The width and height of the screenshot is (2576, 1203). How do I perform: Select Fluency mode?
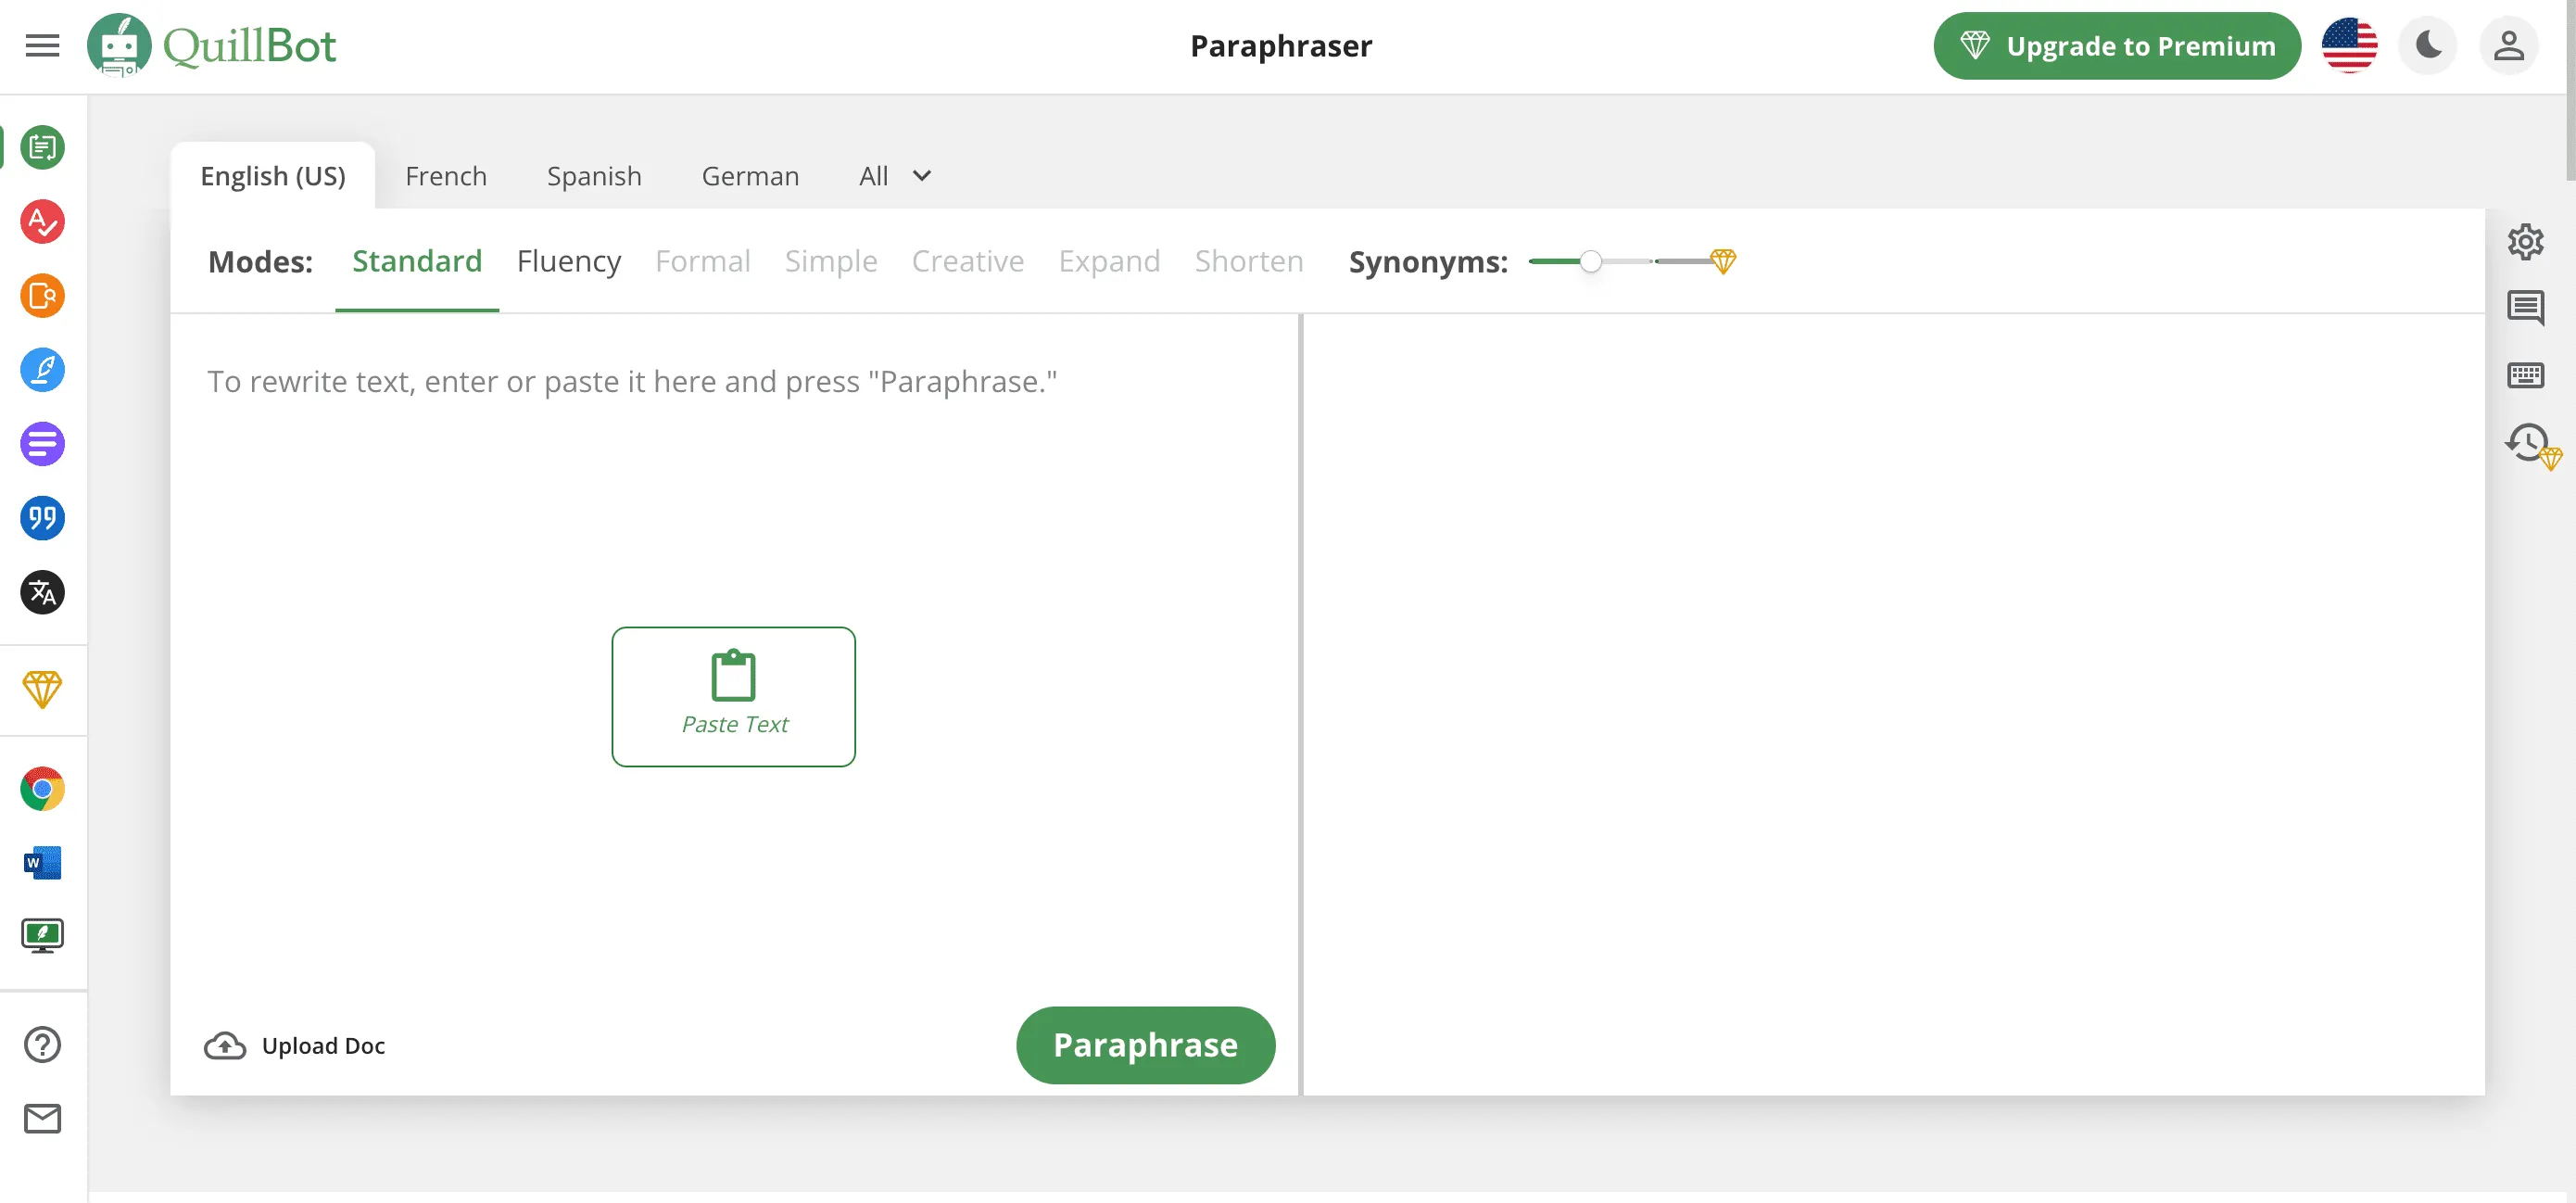pos(568,261)
